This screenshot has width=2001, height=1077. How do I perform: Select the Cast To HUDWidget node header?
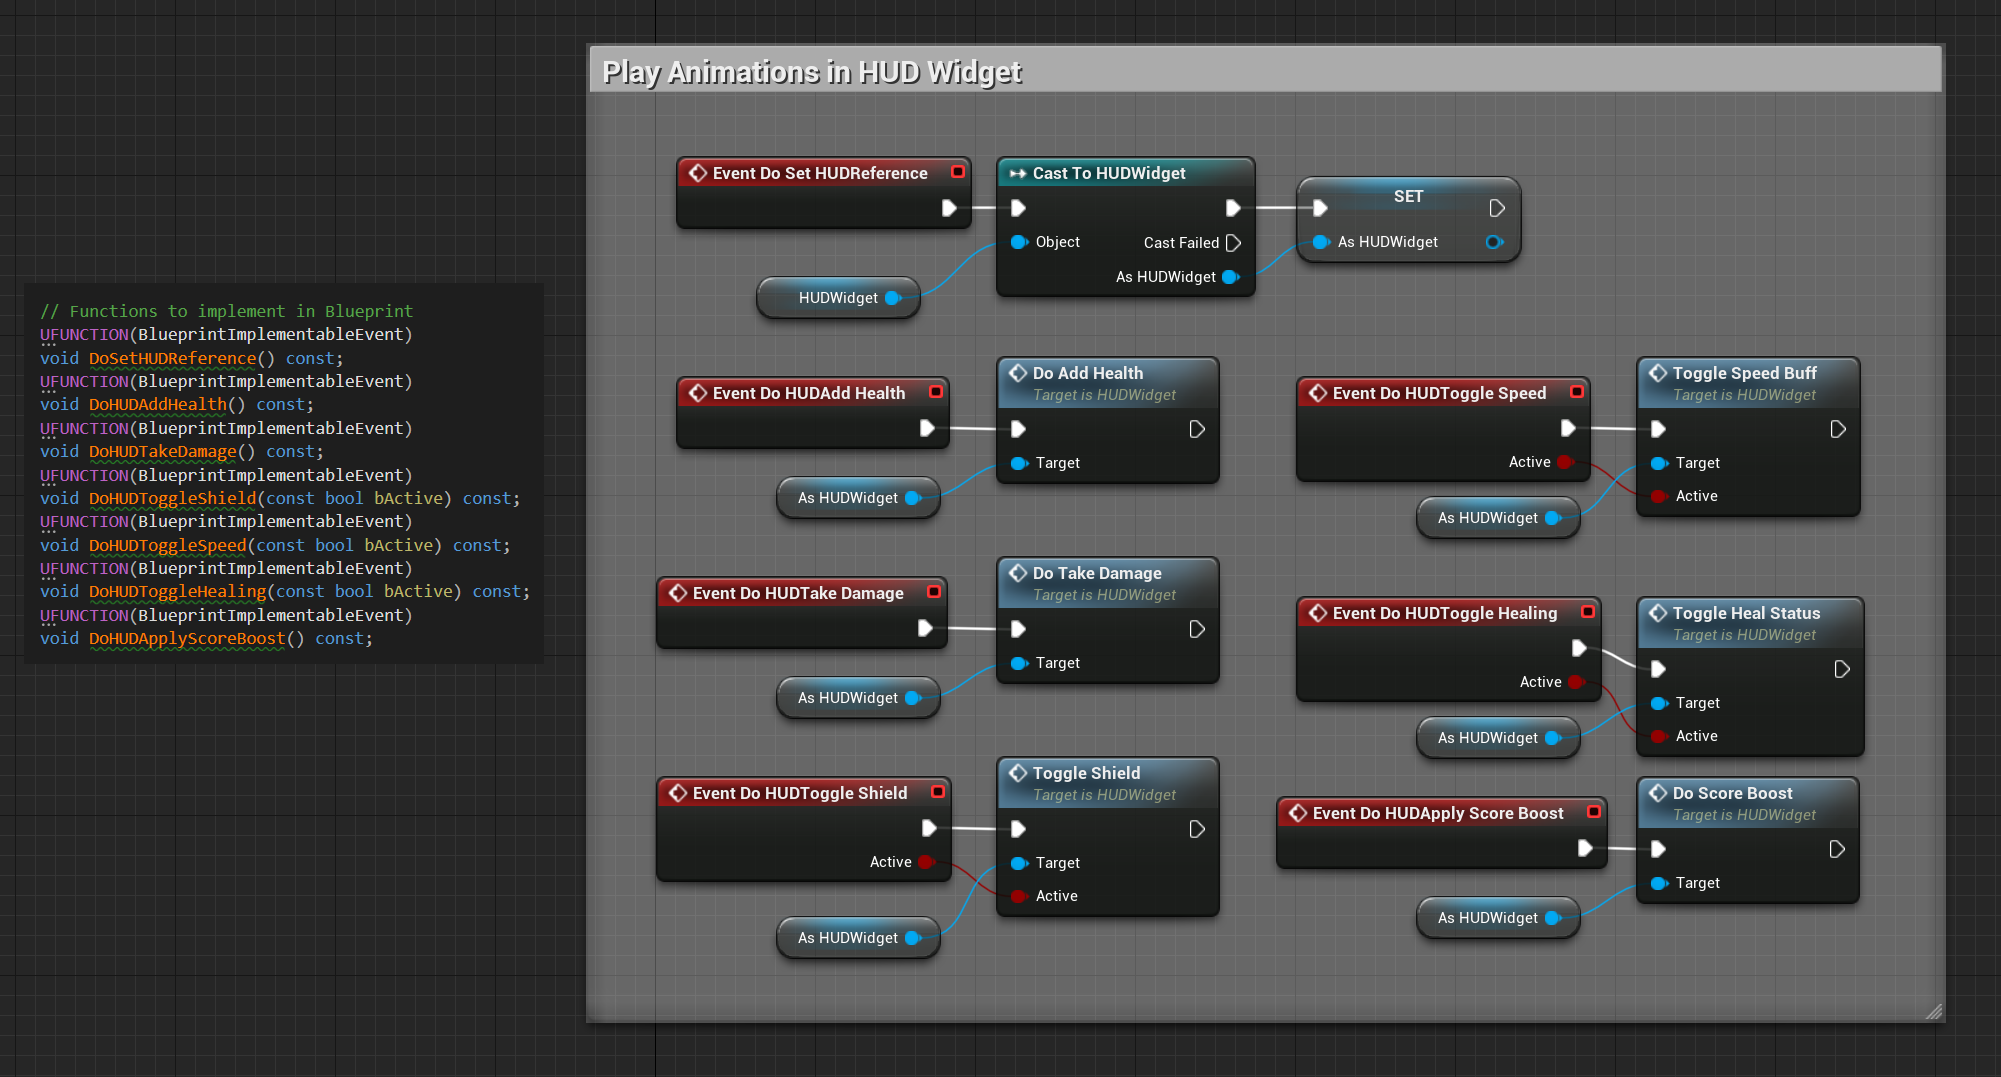tap(1125, 173)
